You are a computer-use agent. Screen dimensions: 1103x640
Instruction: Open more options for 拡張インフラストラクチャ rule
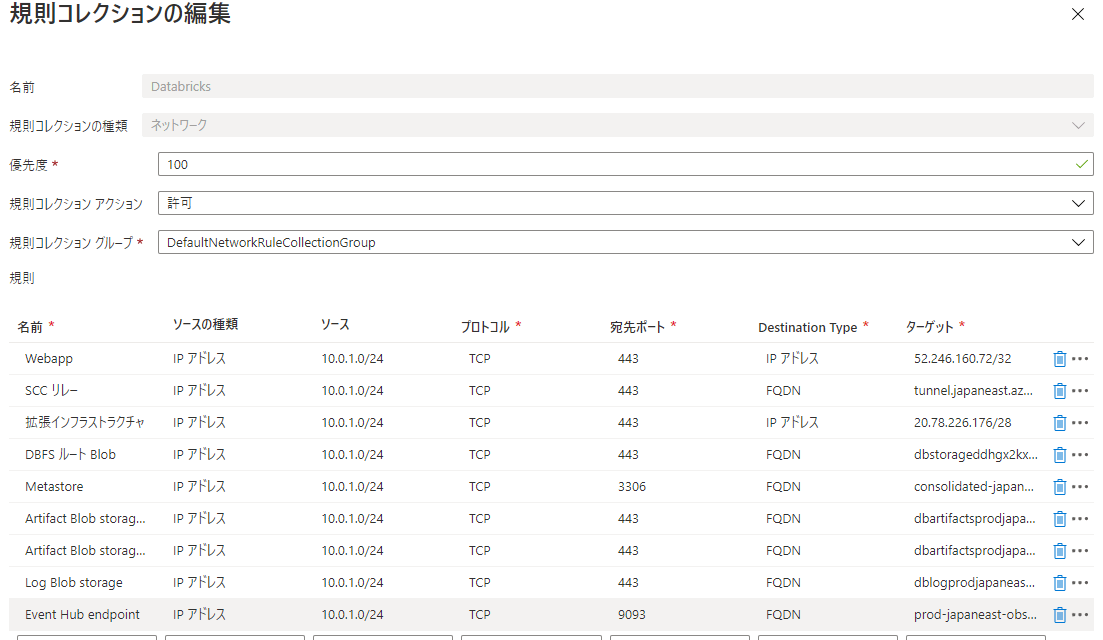[1080, 423]
